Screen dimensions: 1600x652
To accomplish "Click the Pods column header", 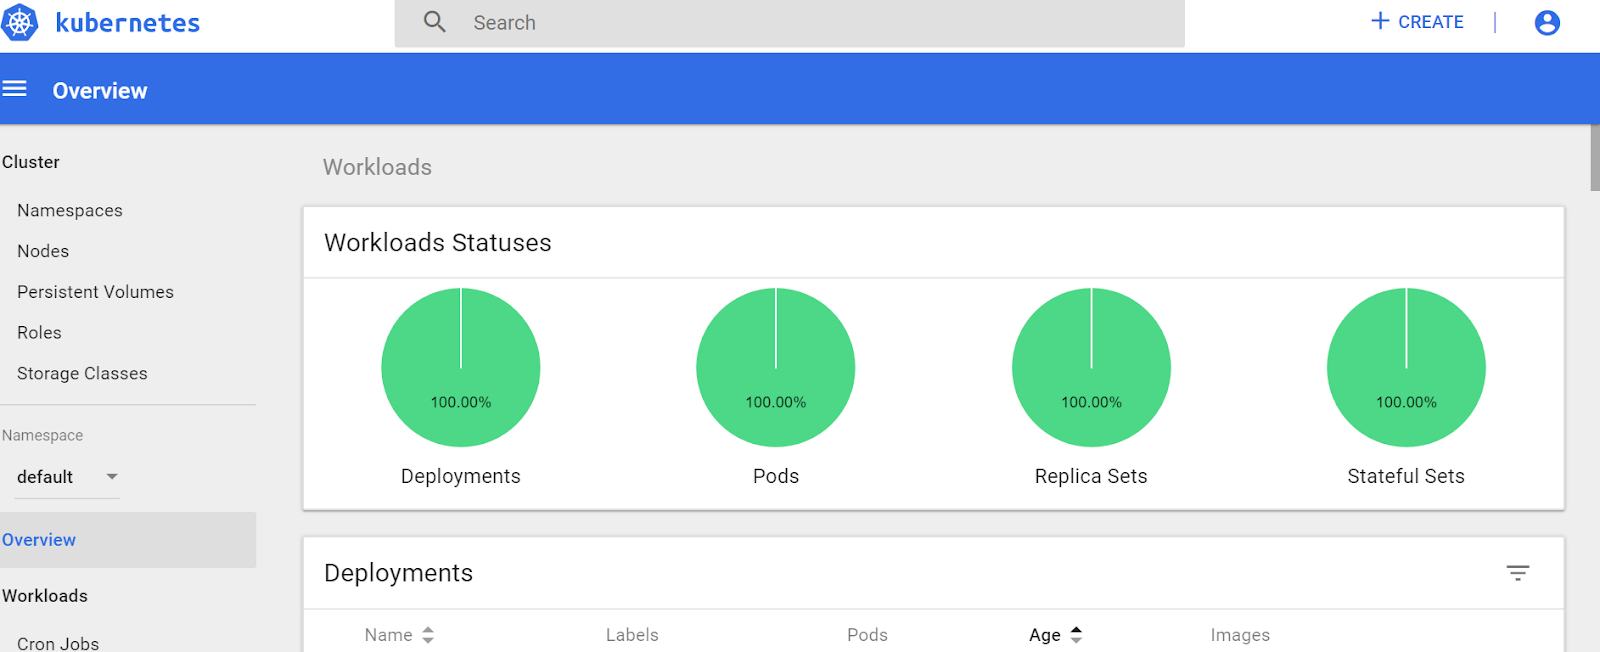I will coord(867,635).
